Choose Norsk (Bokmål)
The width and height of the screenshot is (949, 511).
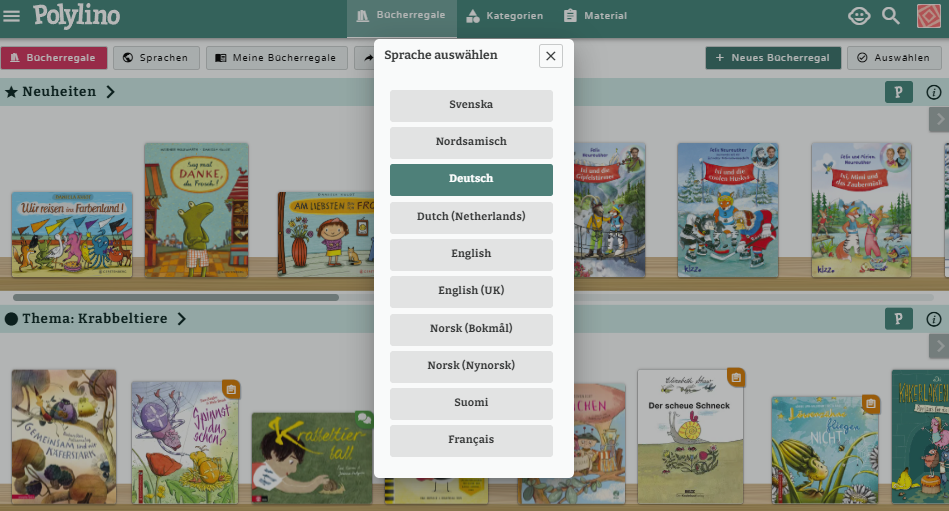pos(471,329)
